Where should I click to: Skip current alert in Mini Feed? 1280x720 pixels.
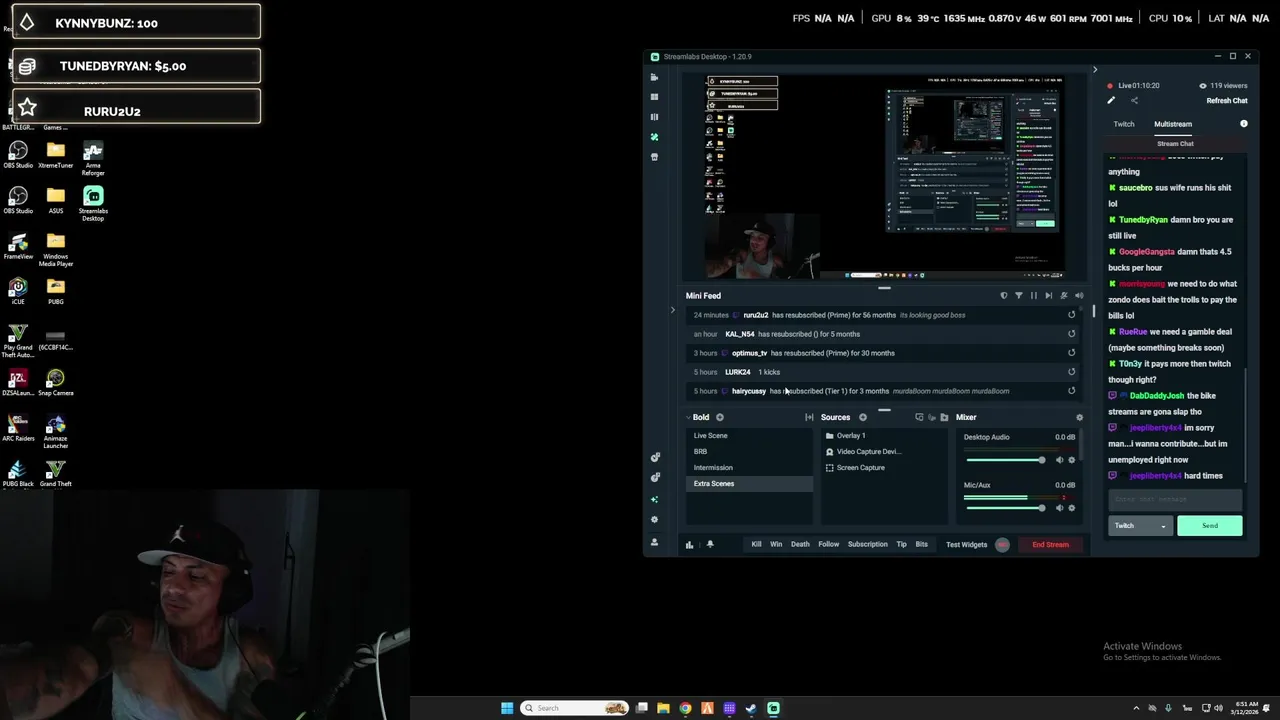[1048, 296]
